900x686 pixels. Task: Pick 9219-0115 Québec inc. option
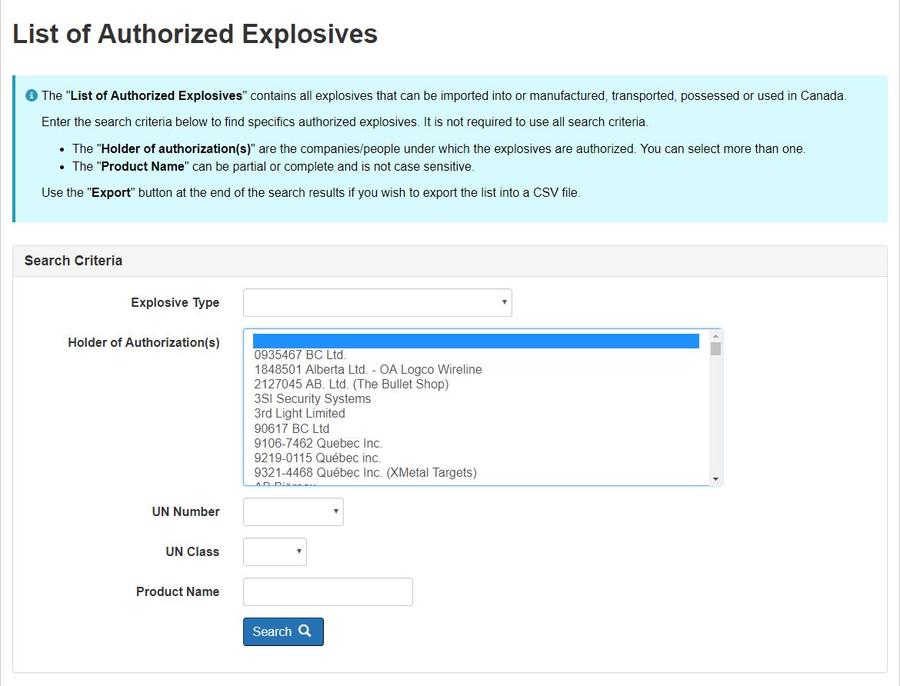317,458
